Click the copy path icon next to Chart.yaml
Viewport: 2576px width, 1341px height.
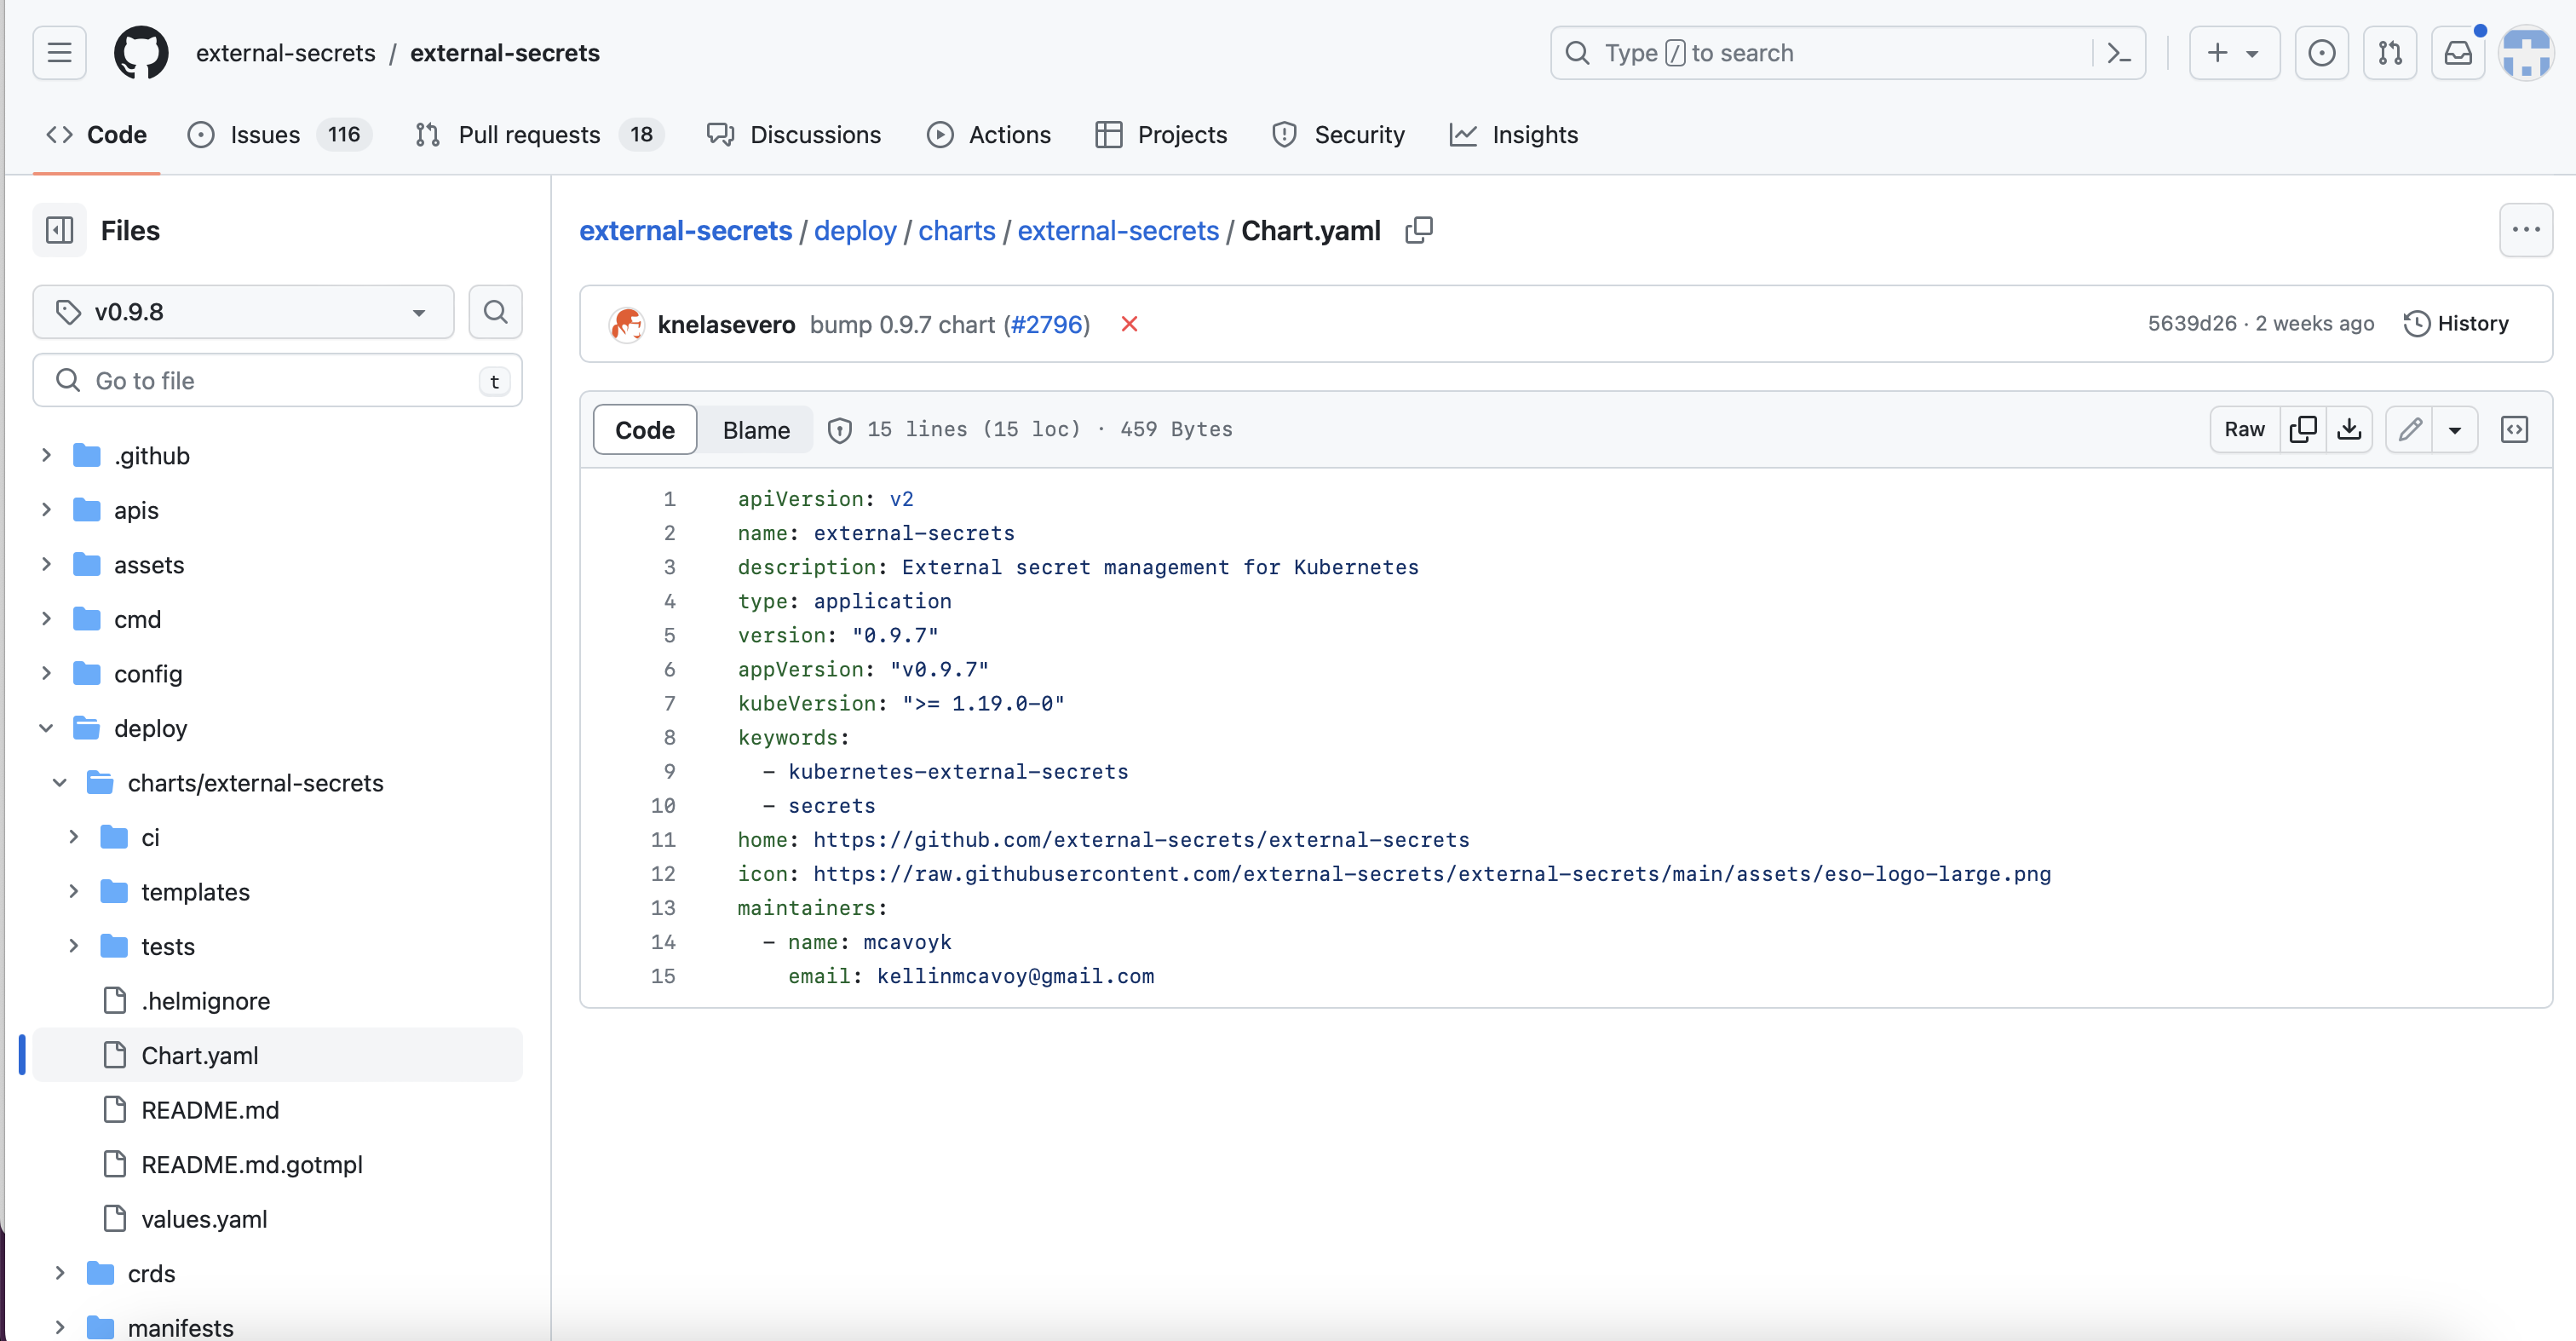[1418, 230]
